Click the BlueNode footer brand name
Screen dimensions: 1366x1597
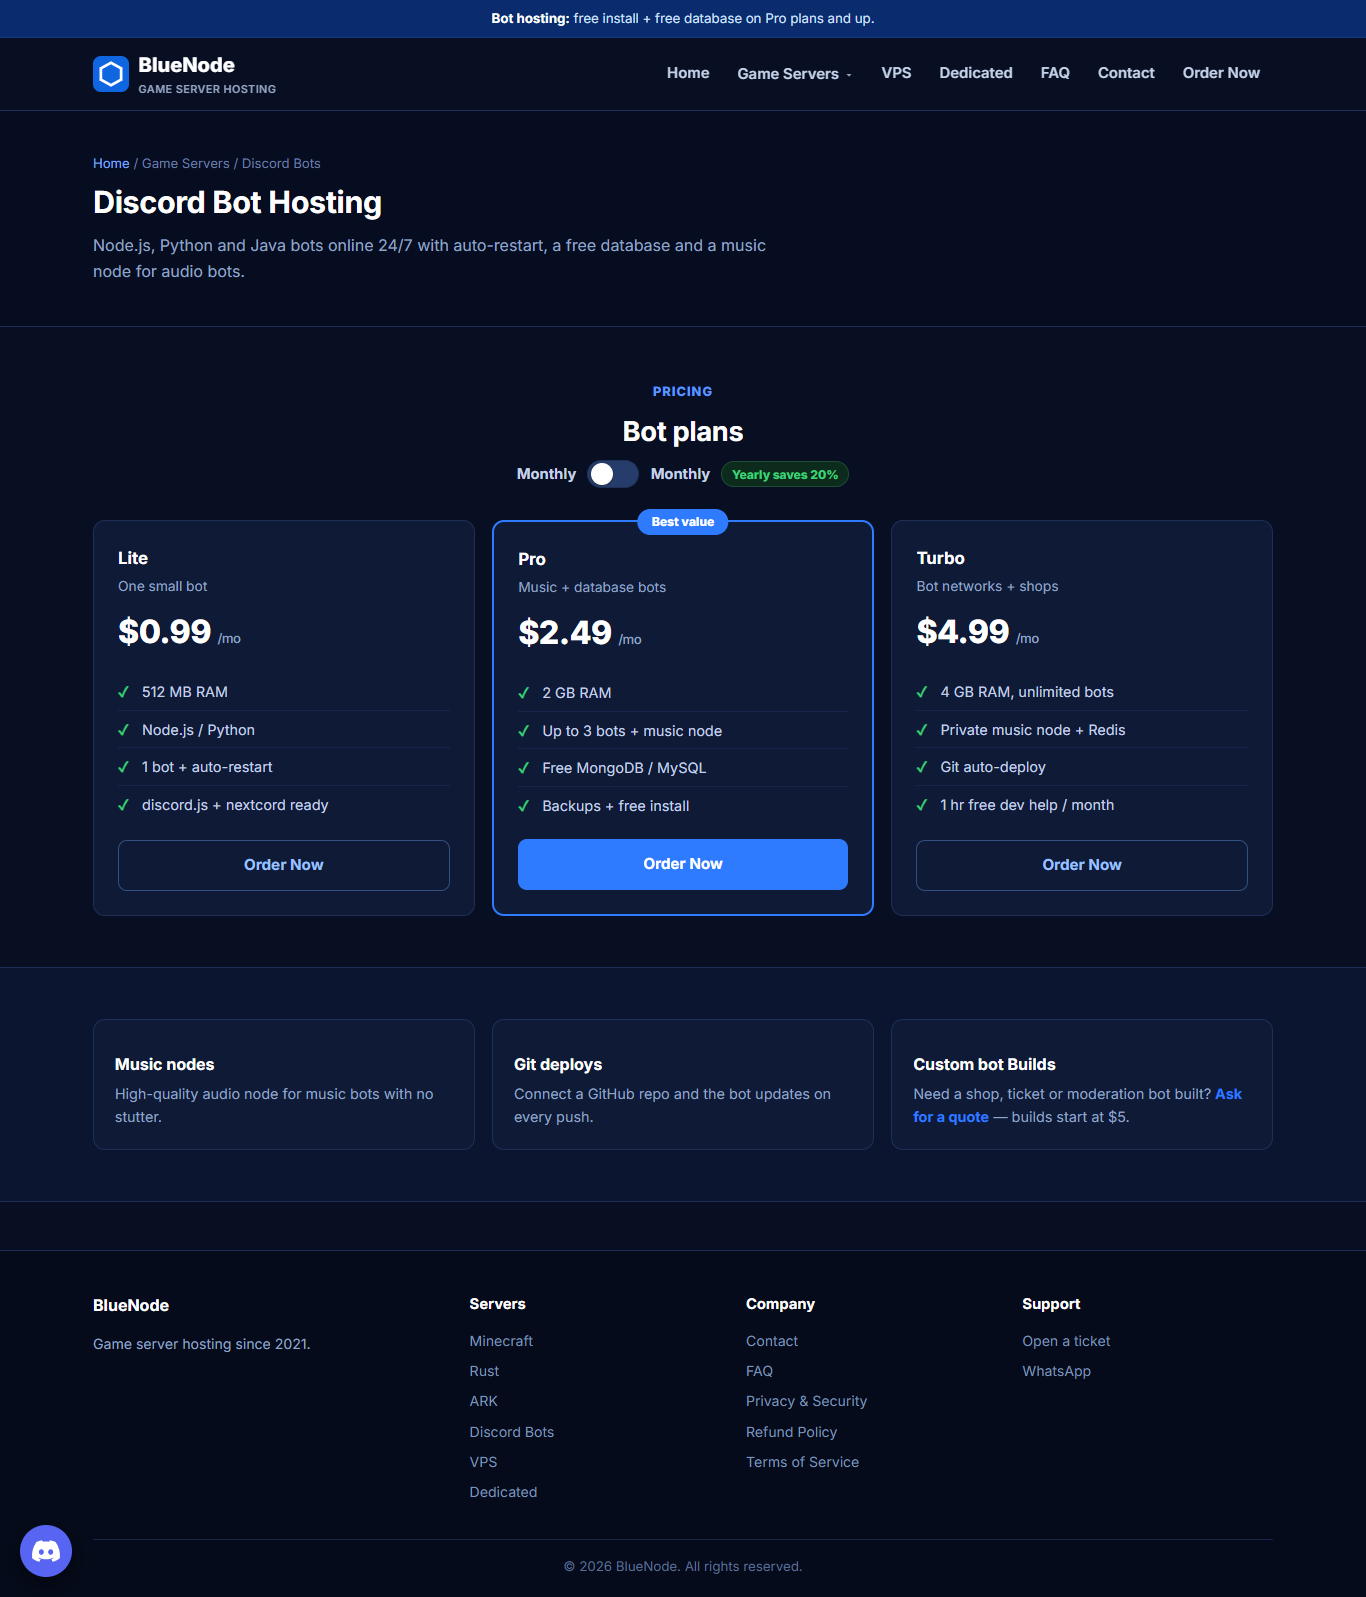point(131,1305)
